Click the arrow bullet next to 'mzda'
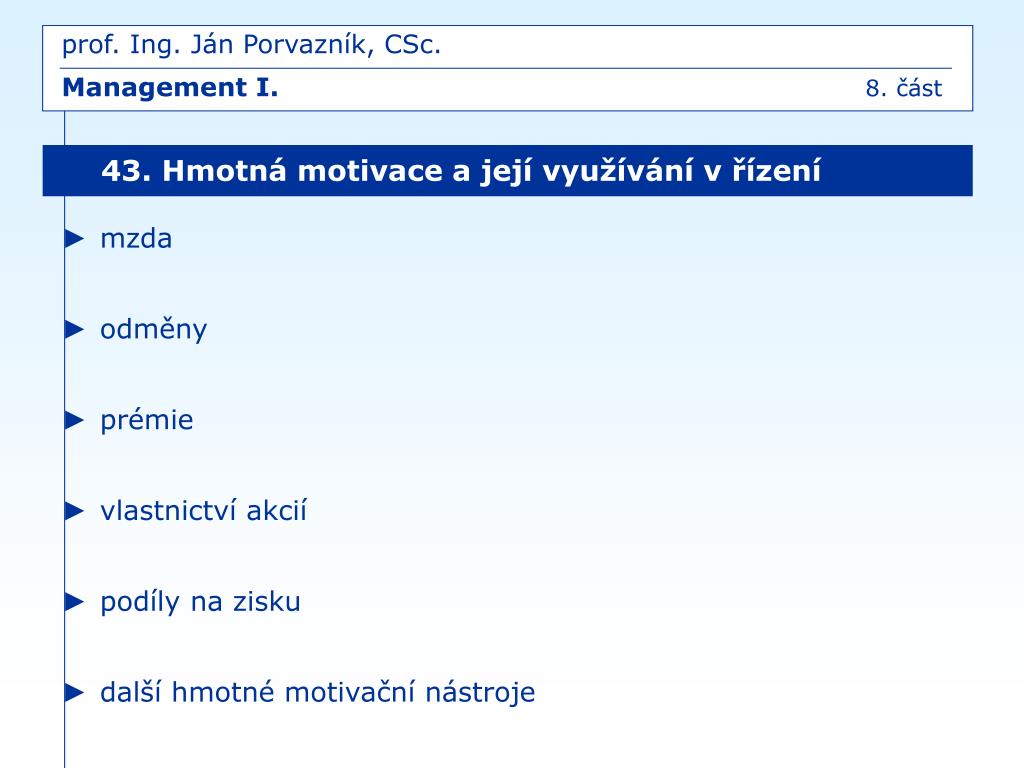 75,239
